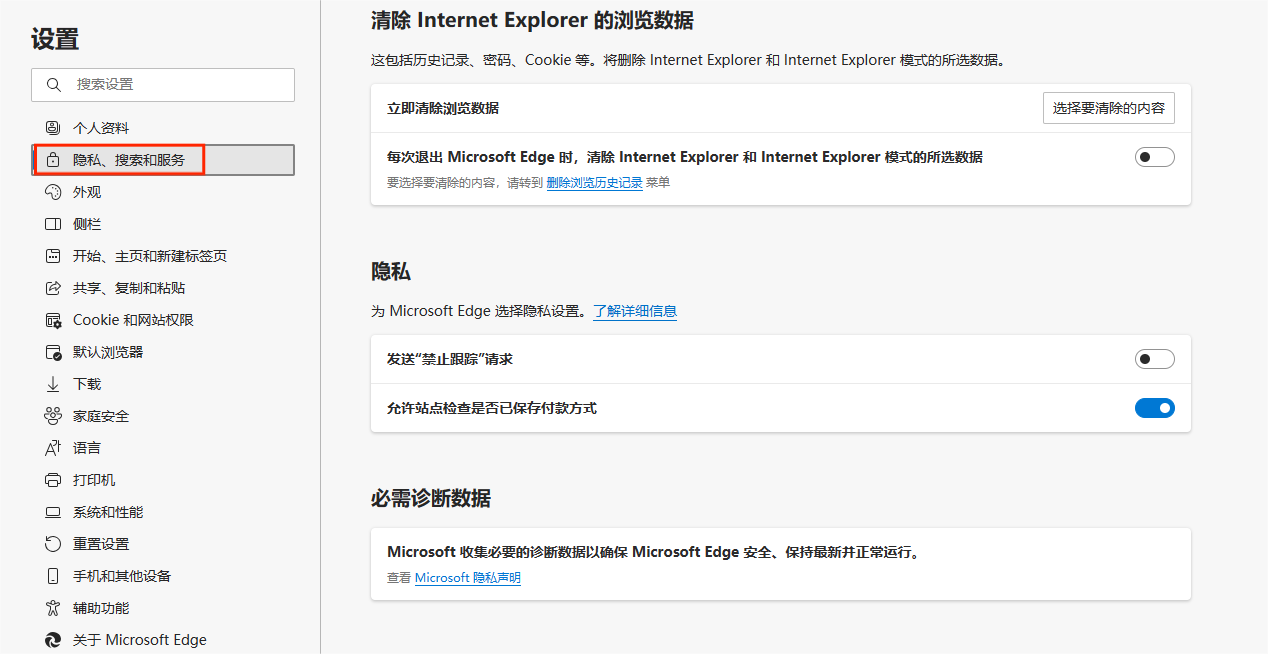Screen dimensions: 1268x654
Task: Open the 重置设置 reset icon
Action: [x=54, y=543]
